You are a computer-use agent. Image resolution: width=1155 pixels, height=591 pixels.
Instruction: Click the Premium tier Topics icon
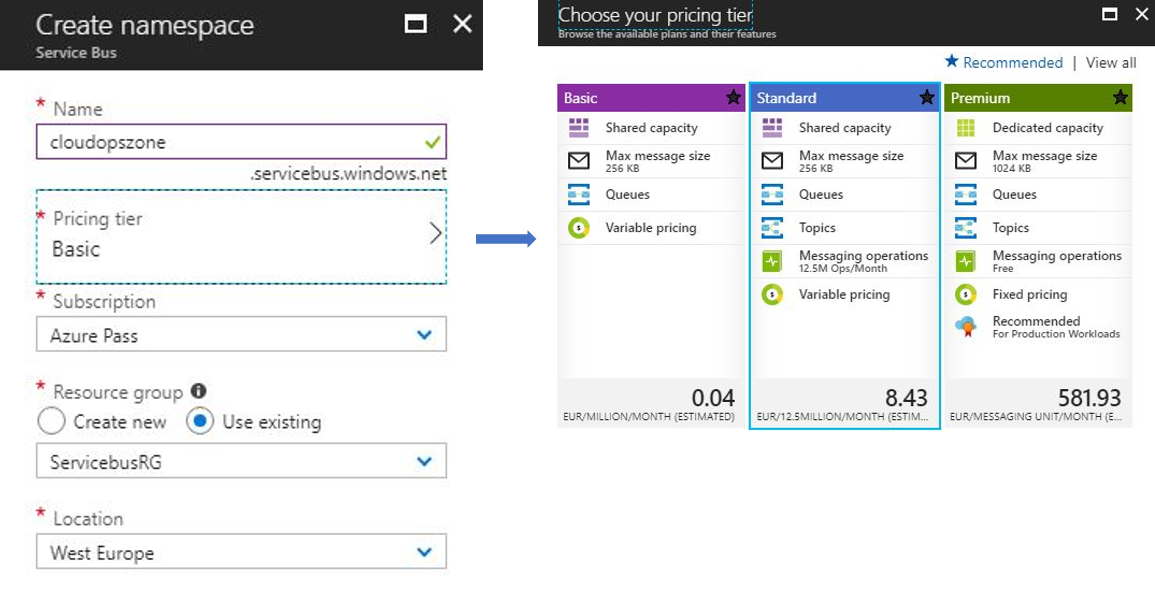pos(966,228)
